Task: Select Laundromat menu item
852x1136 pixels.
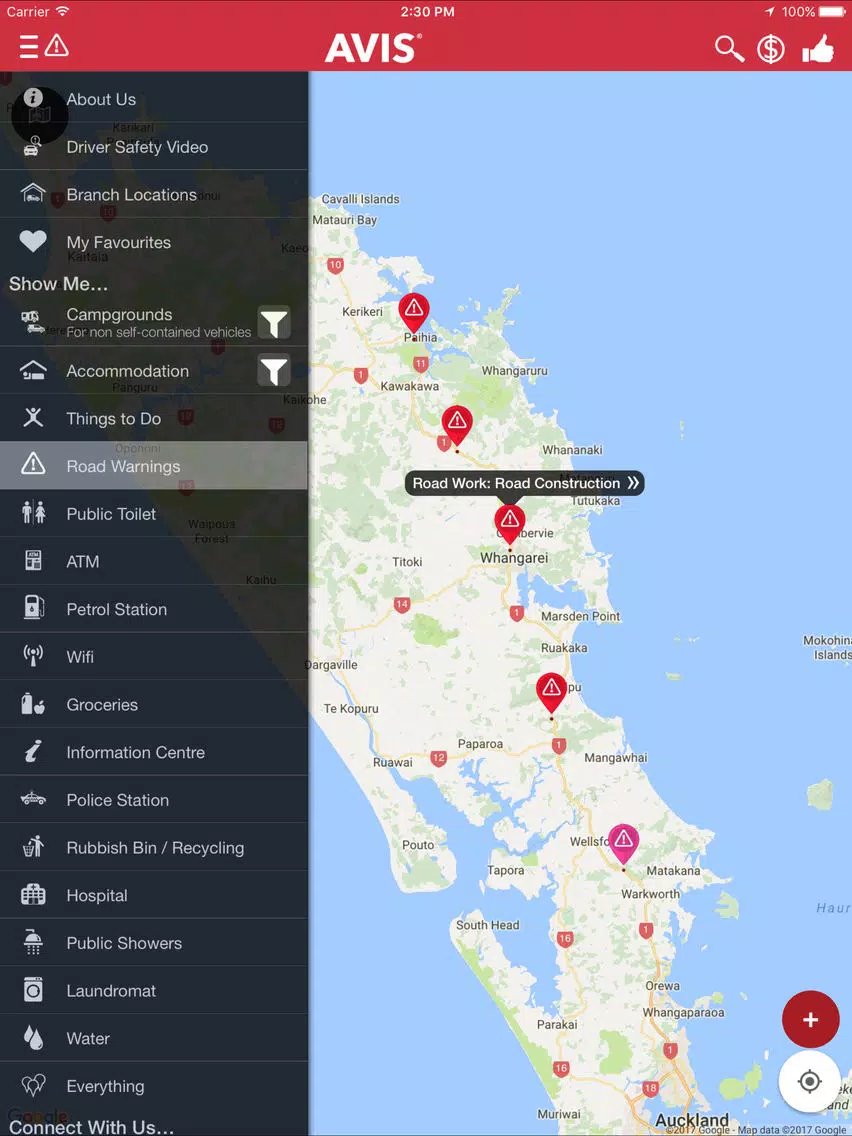Action: click(x=154, y=990)
